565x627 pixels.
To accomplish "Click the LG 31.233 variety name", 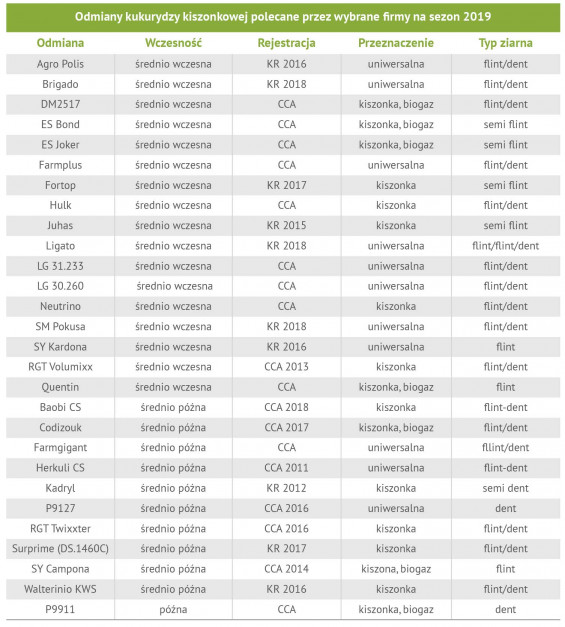I will 60,266.
